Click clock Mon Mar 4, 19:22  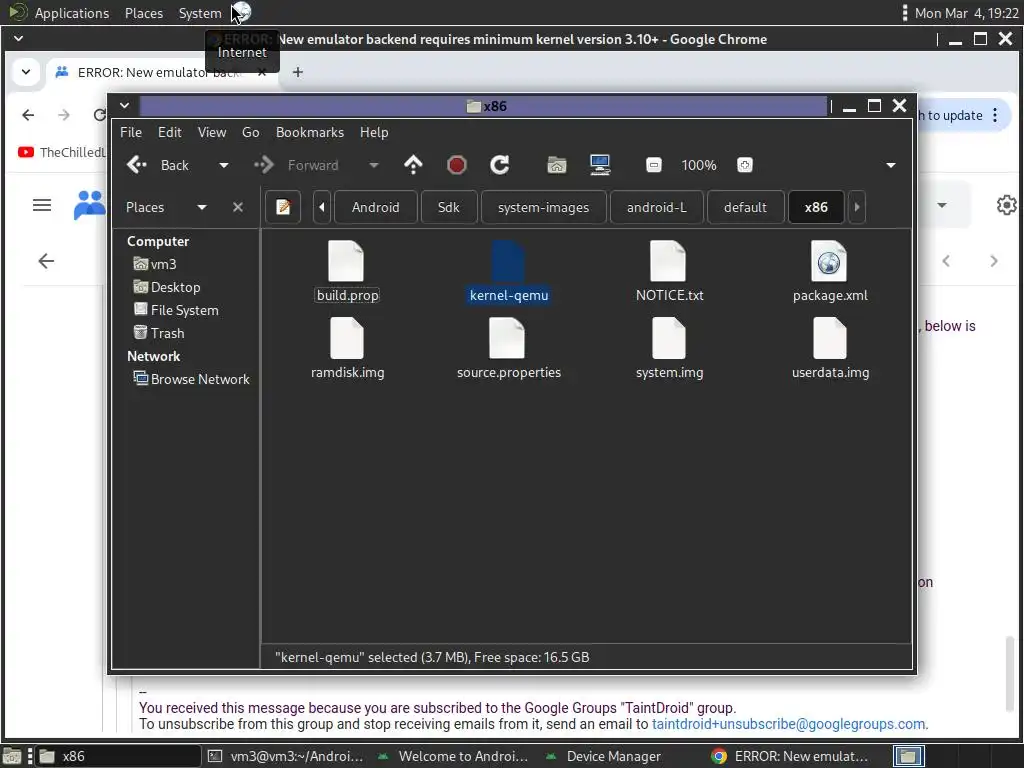pyautogui.click(x=967, y=13)
